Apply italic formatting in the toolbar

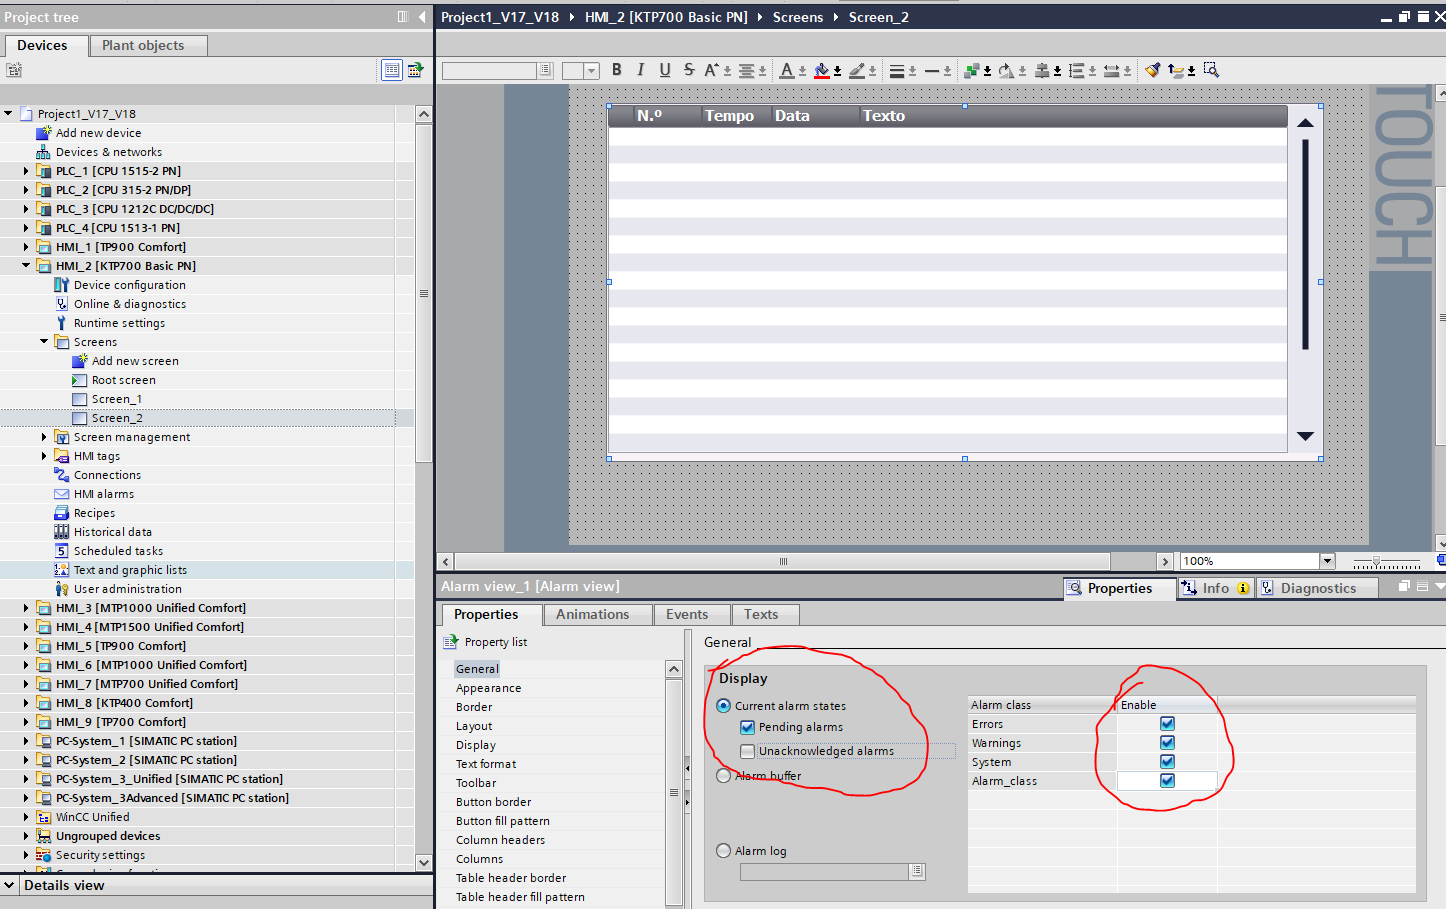[641, 70]
